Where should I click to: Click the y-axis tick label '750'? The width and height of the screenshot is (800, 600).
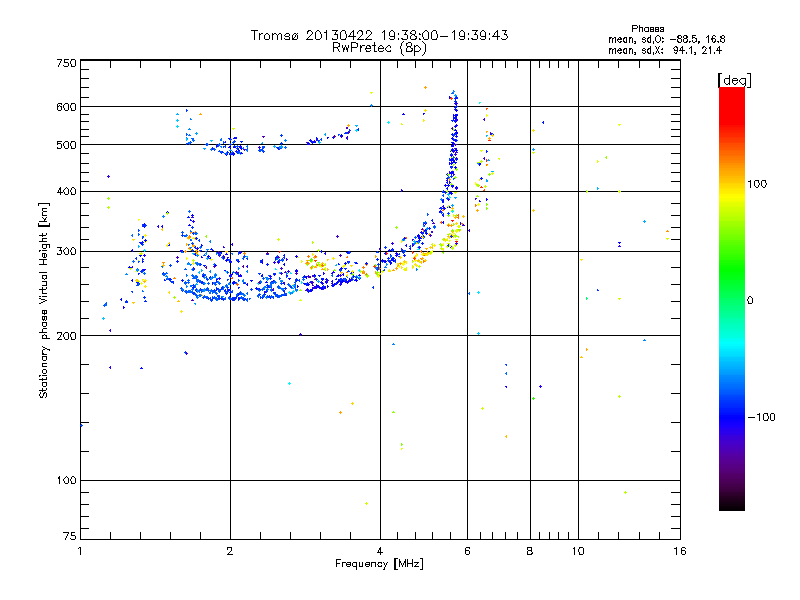[67, 63]
